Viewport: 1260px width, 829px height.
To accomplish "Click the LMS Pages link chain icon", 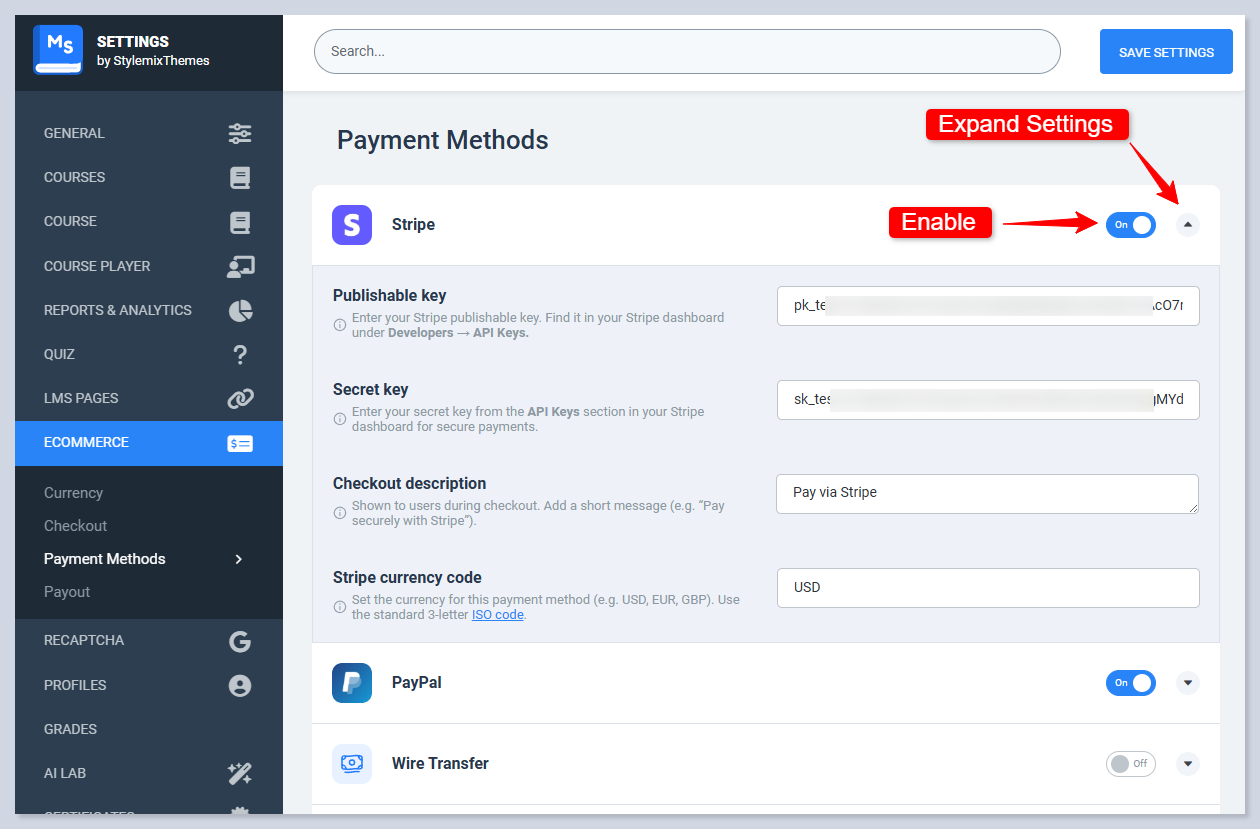I will 240,399.
